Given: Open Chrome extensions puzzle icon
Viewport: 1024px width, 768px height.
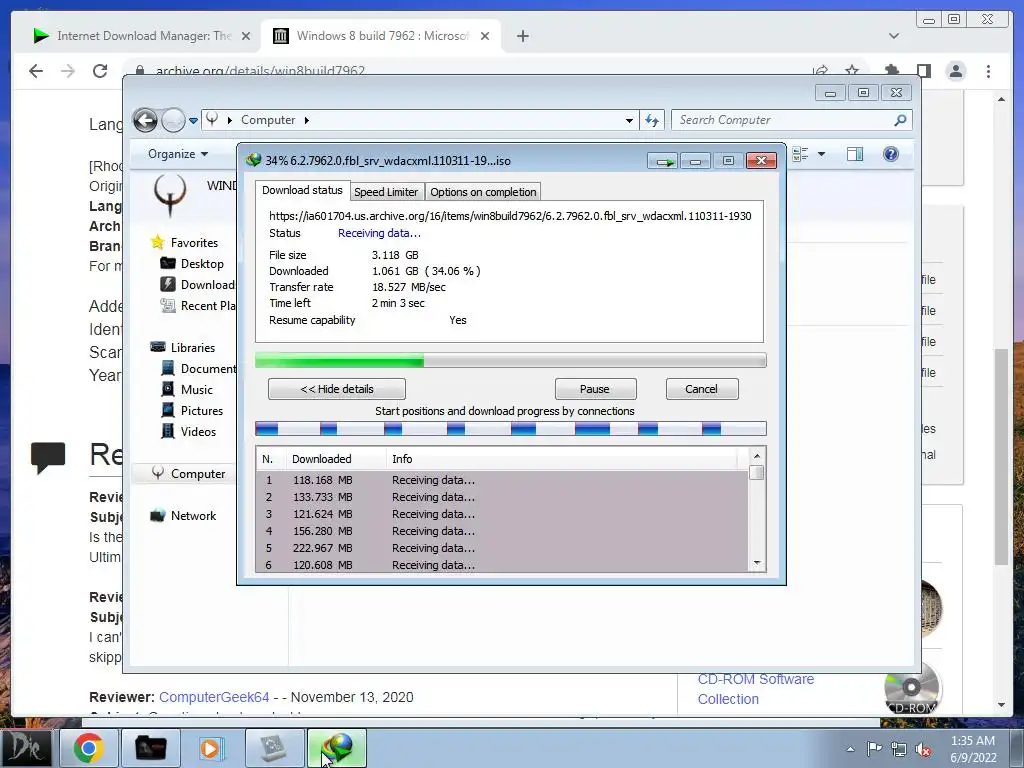Looking at the screenshot, I should tap(892, 71).
